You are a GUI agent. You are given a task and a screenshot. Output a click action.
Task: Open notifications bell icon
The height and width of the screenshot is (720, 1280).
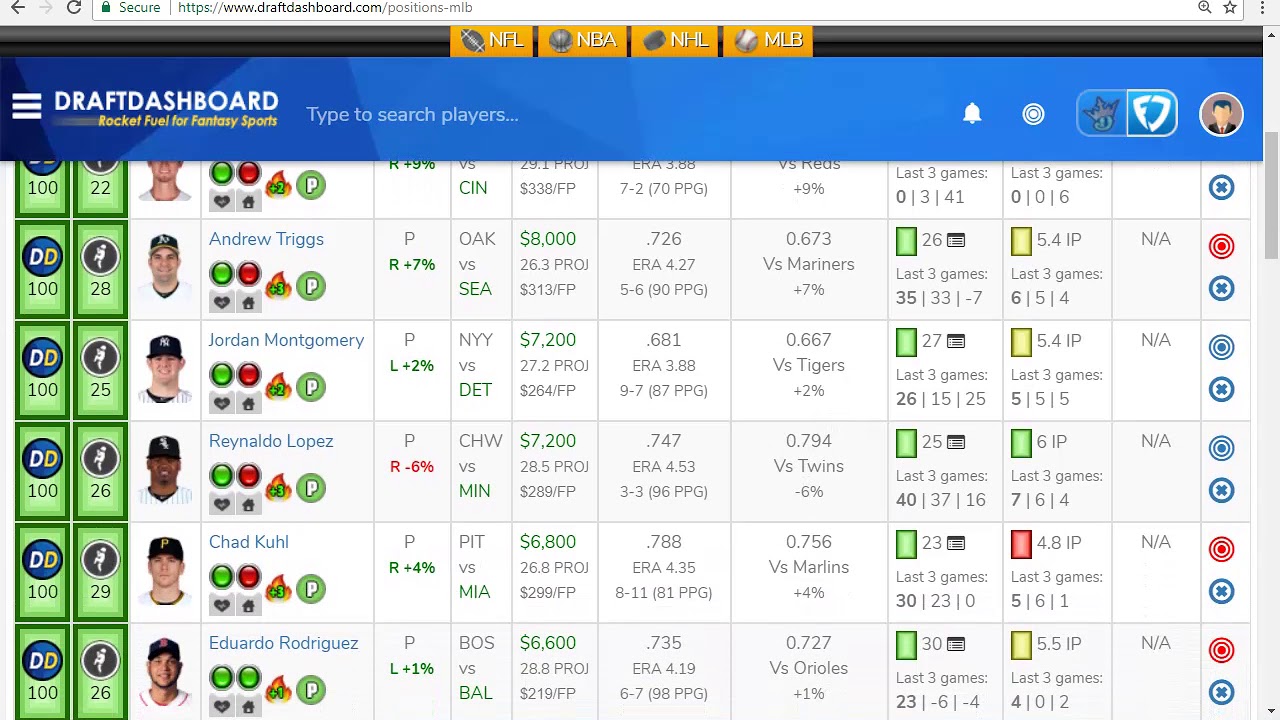[972, 113]
